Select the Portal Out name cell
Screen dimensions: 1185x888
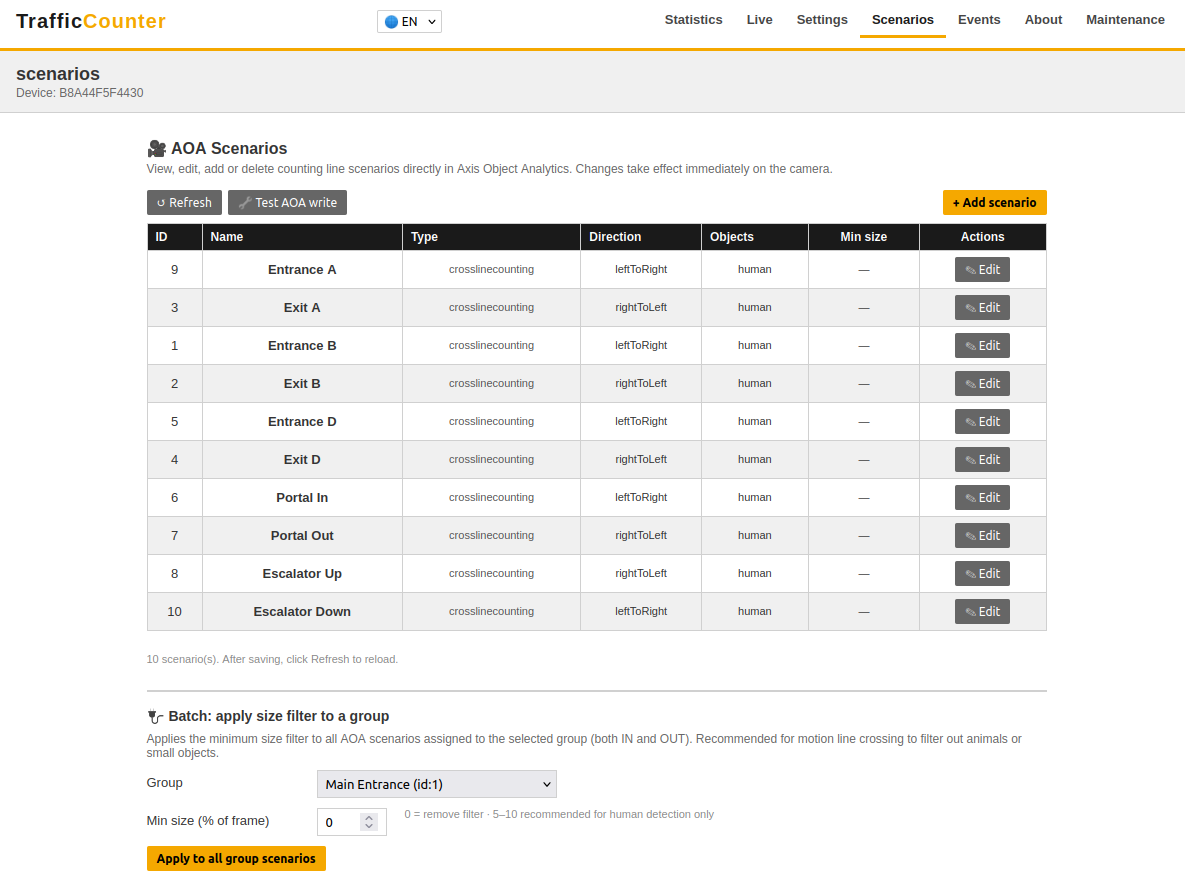(302, 536)
